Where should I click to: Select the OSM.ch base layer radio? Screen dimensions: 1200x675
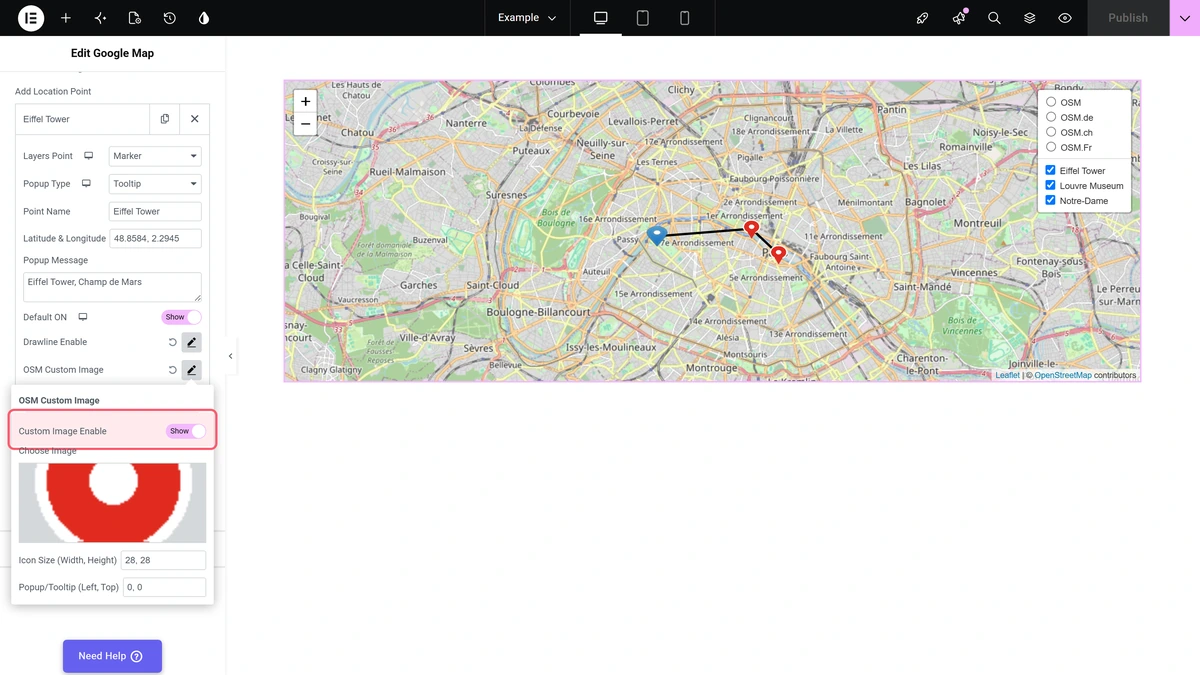click(1051, 132)
